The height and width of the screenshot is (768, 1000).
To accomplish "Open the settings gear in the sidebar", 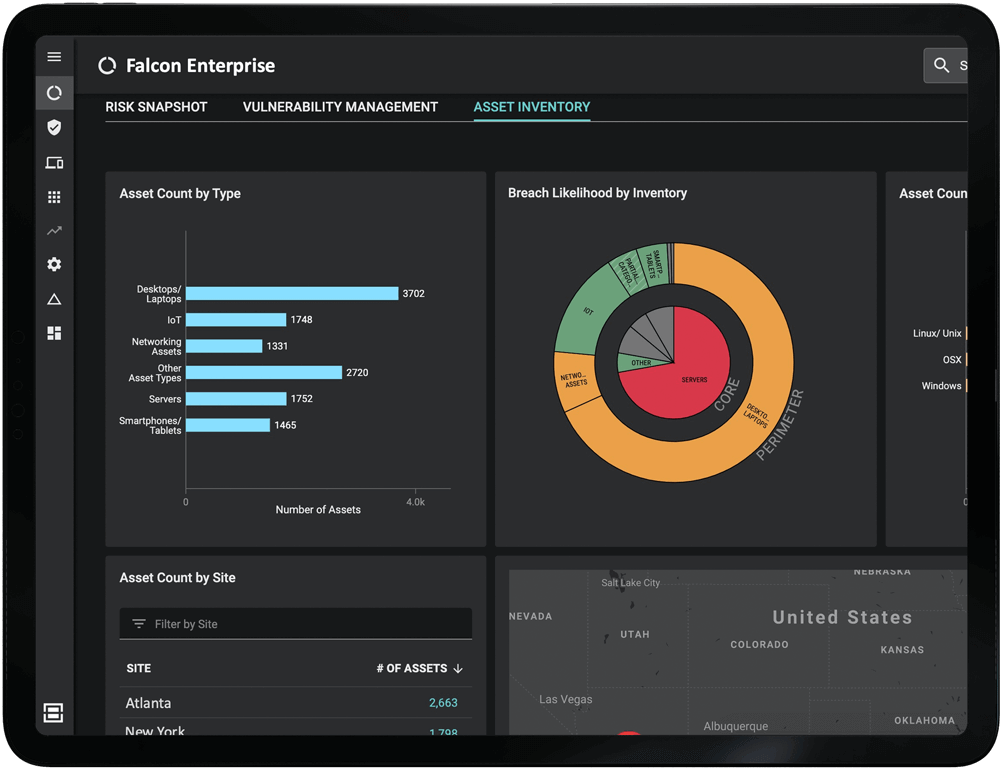I will (54, 264).
